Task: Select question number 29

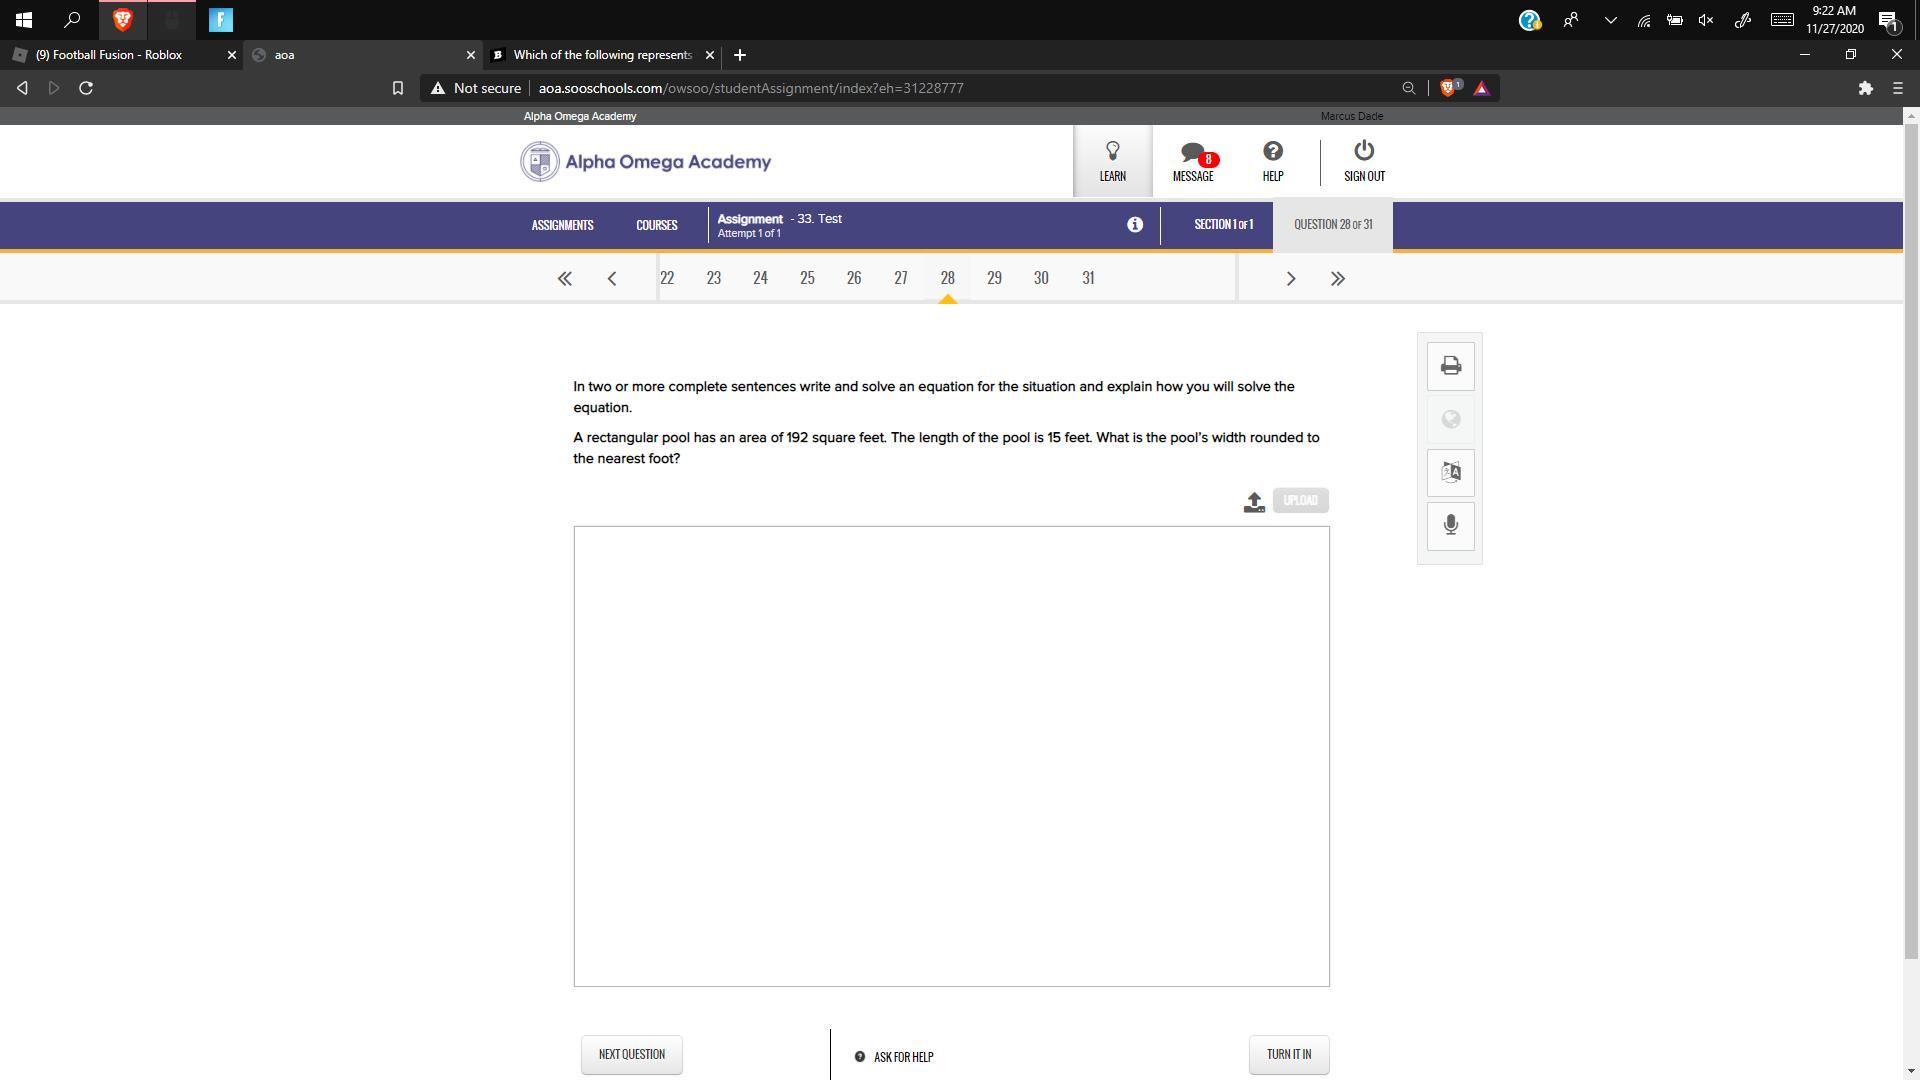Action: (x=993, y=278)
